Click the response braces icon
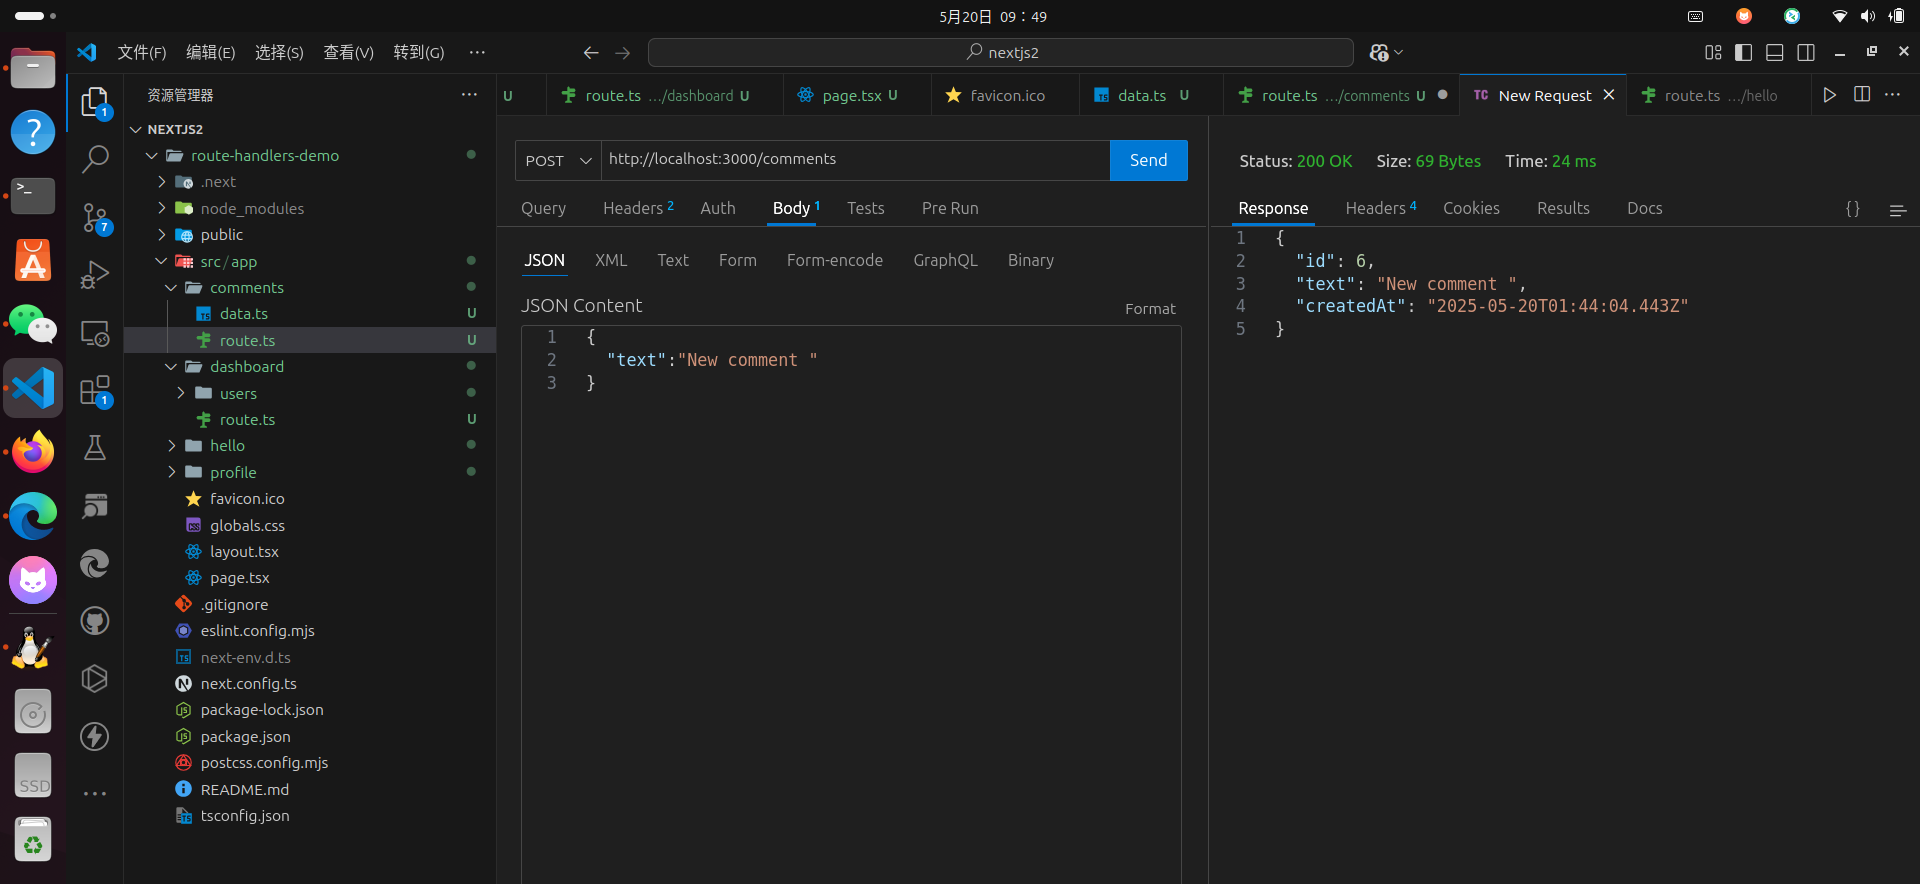 1852,209
